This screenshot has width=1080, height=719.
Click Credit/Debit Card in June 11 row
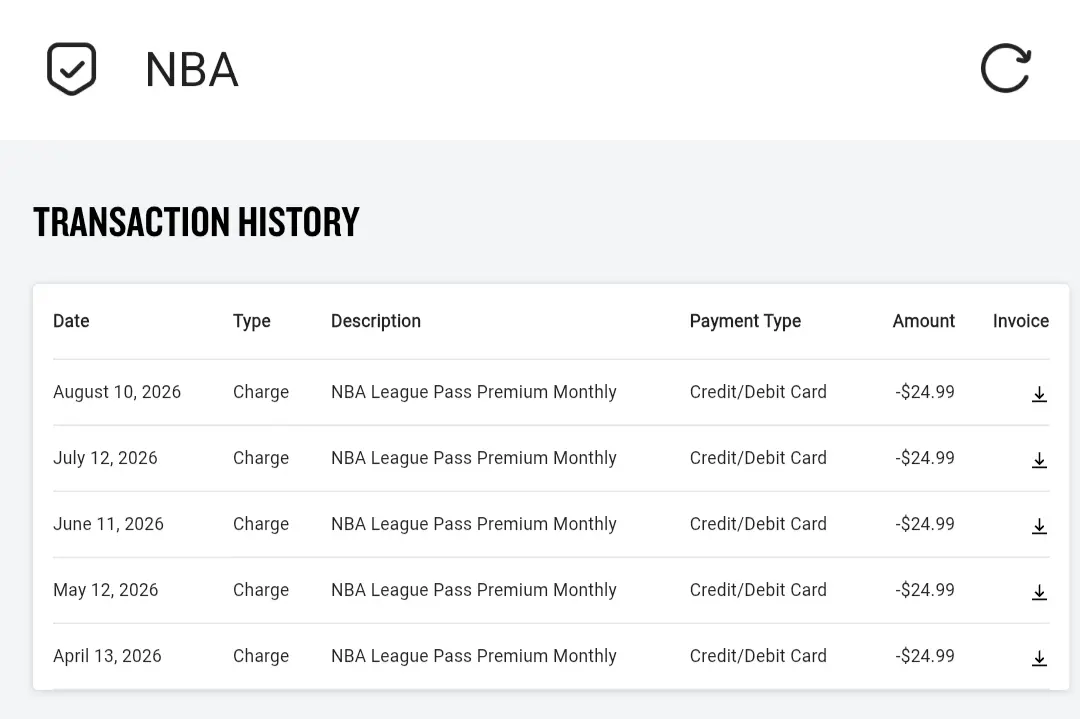(758, 524)
